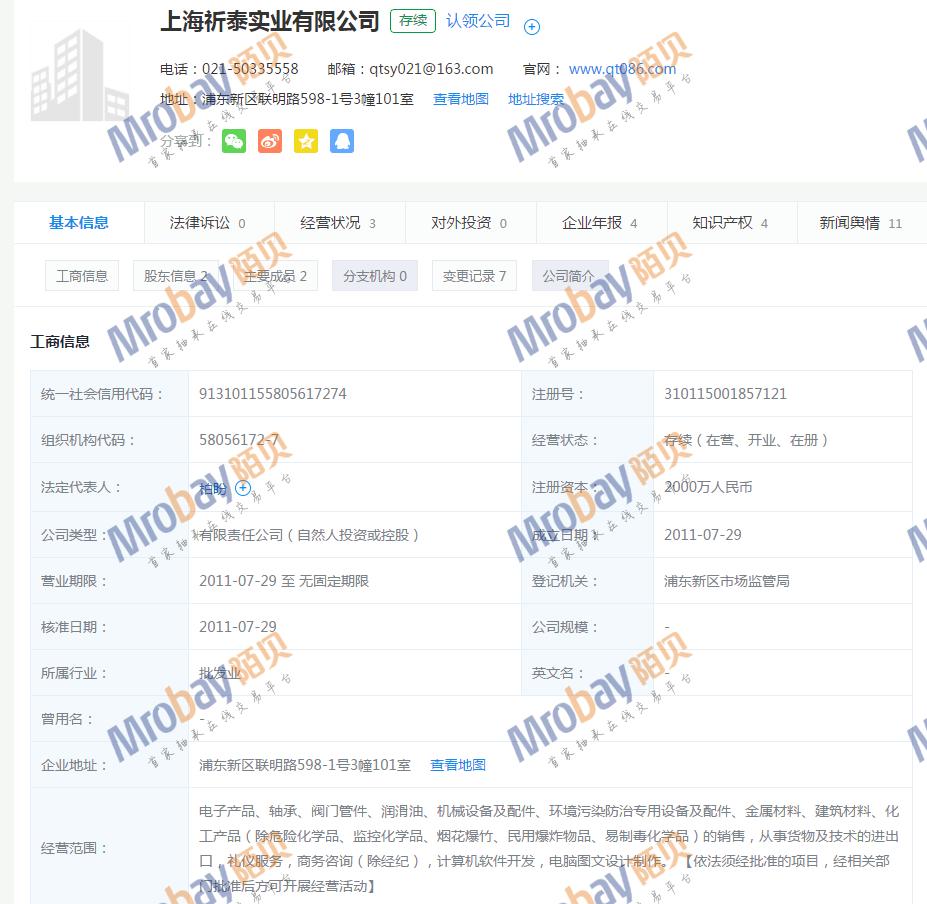Share company page via WeChat icon
927x904 pixels.
(233, 141)
